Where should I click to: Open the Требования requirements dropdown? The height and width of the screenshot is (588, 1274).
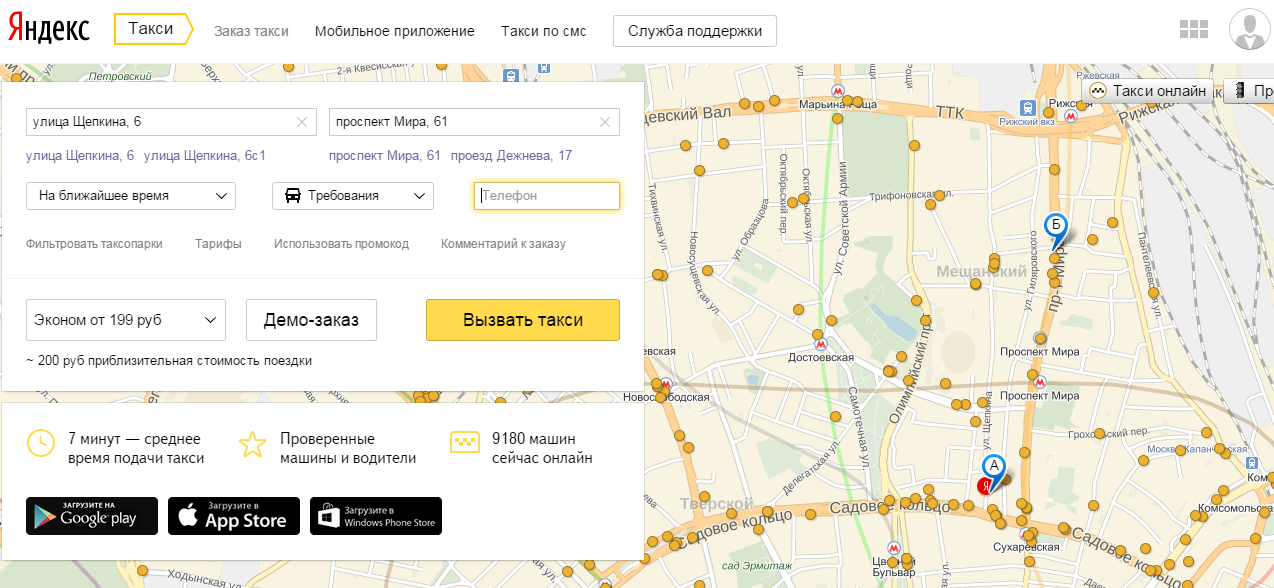(353, 196)
